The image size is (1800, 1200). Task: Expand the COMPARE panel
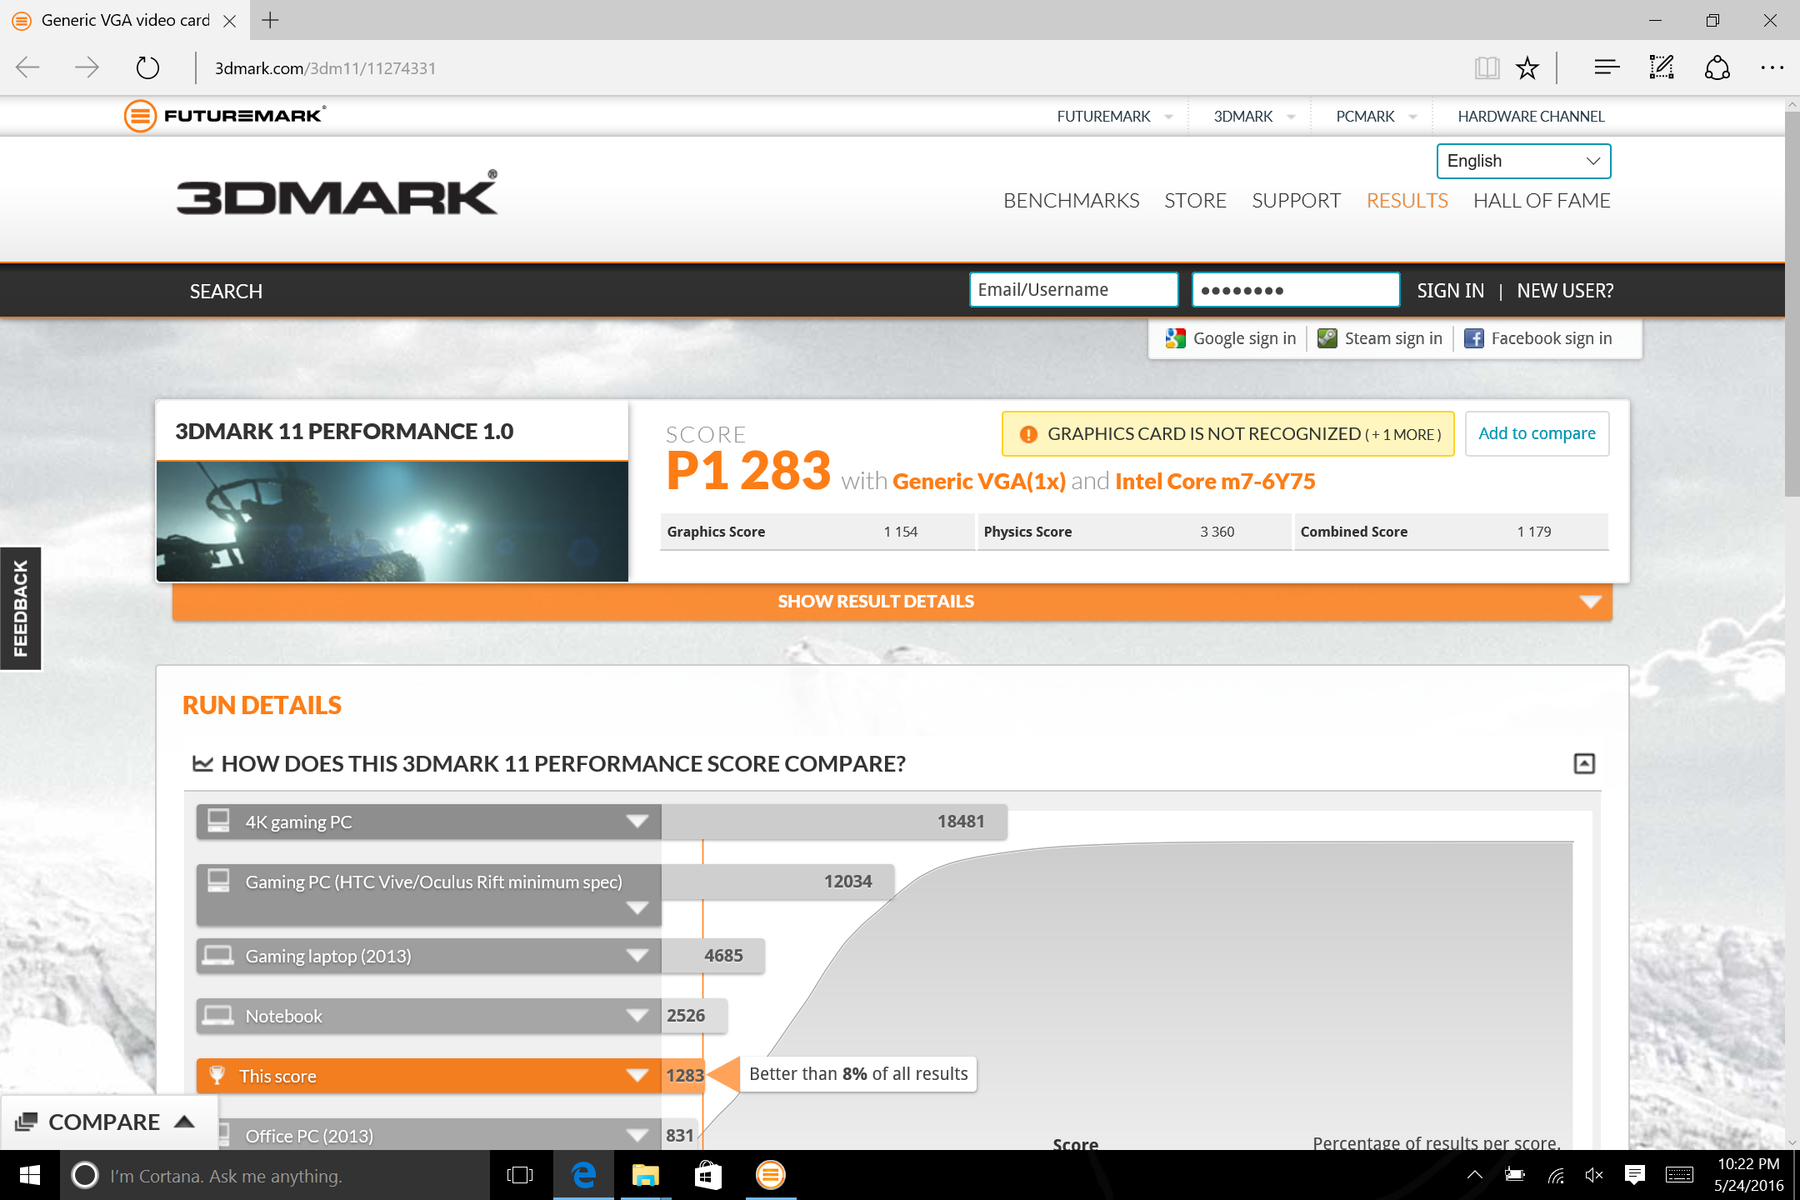[x=108, y=1122]
